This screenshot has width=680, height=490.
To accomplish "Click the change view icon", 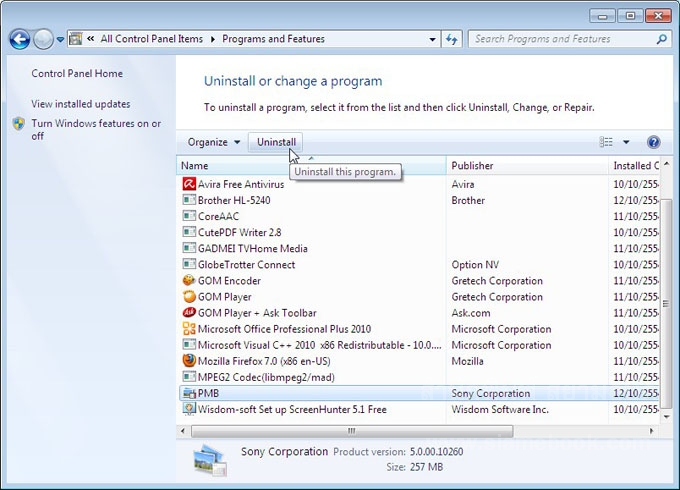I will click(x=606, y=142).
